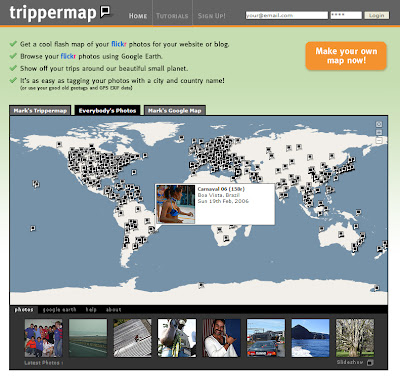Image resolution: width=400 pixels, height=377 pixels.
Task: Open the bare tree thumbnail
Action: 355,338
